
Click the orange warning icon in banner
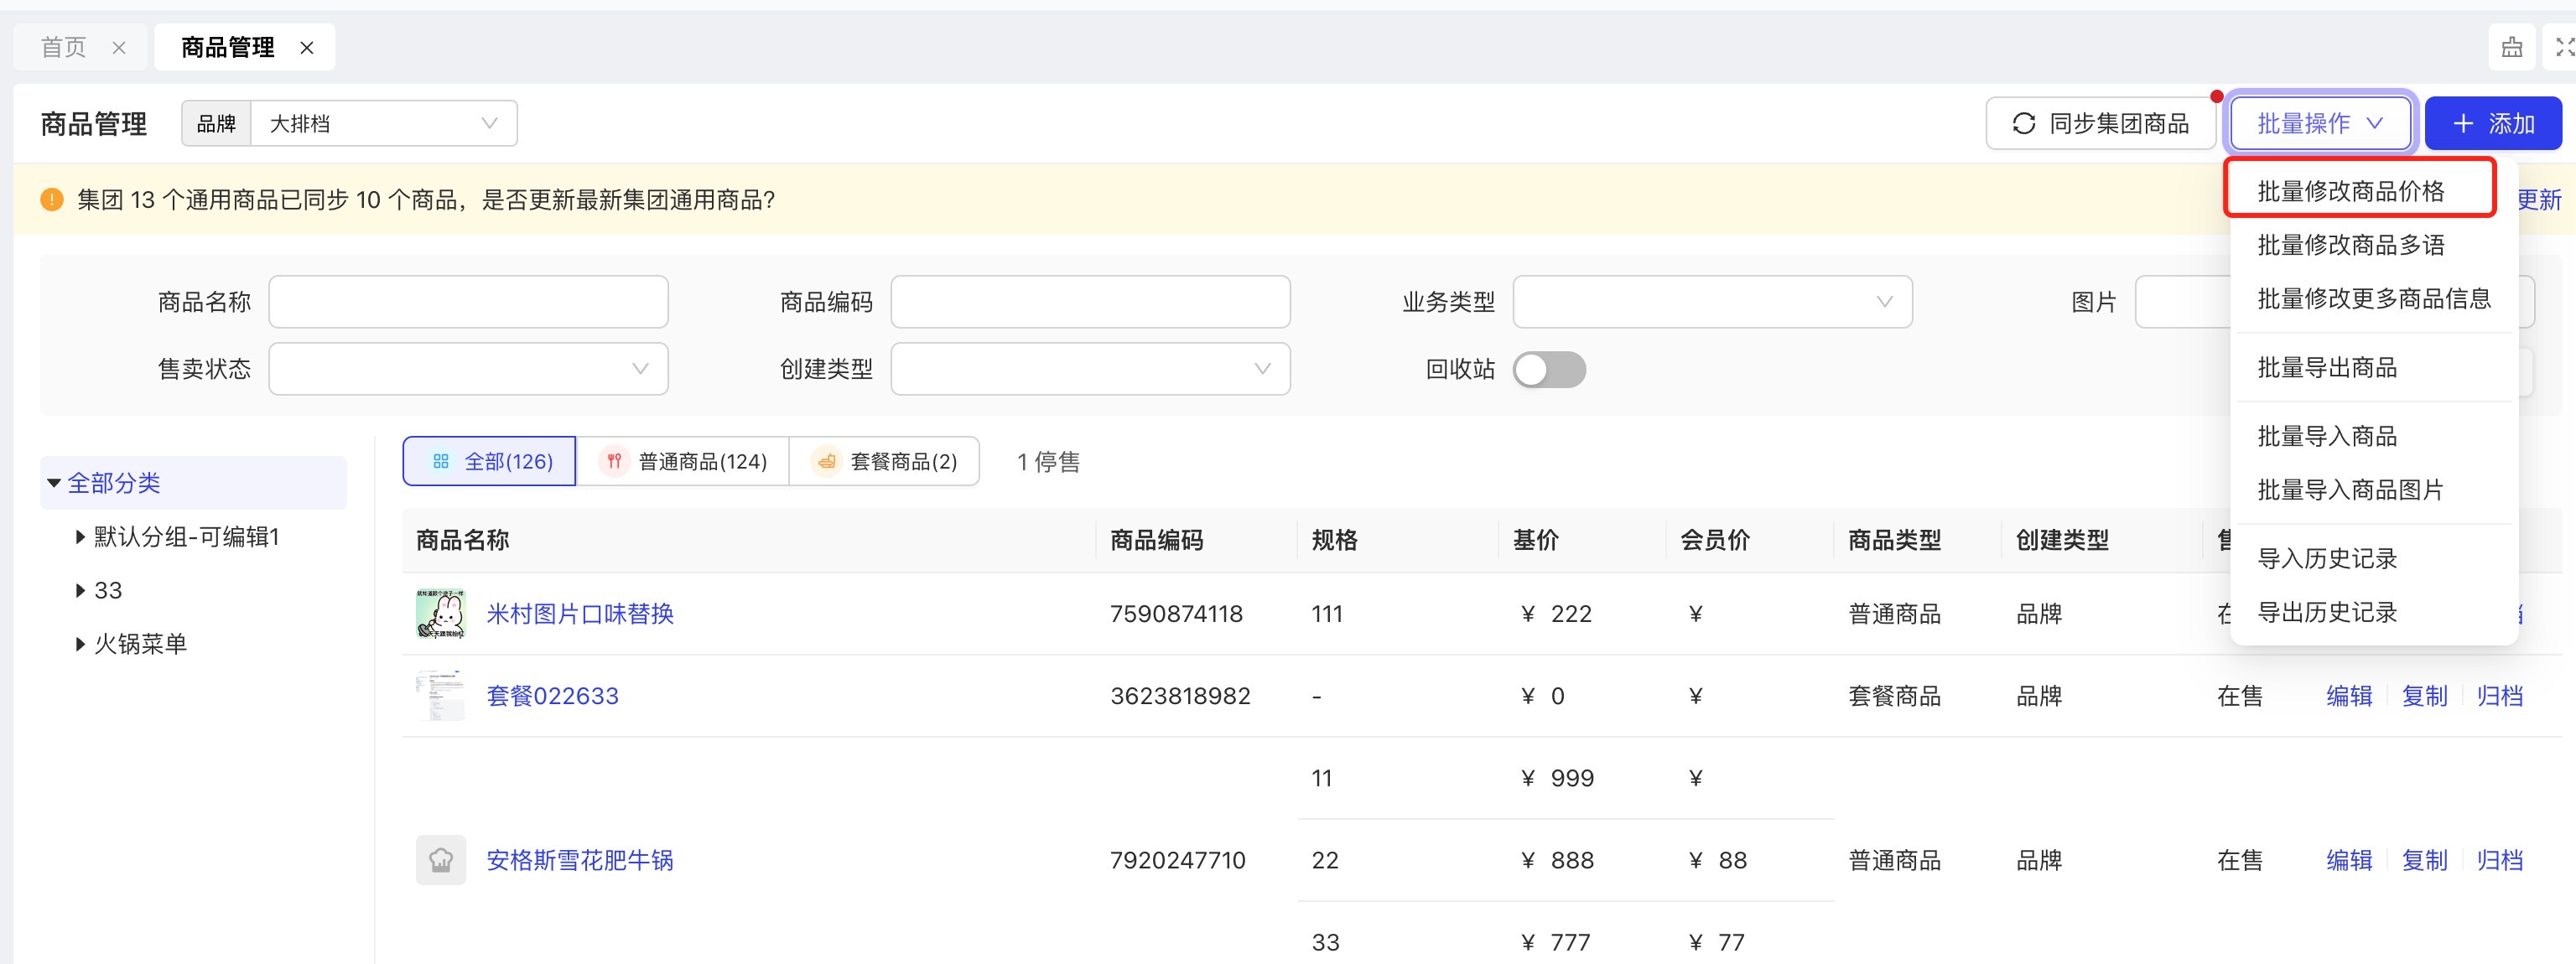pyautogui.click(x=52, y=200)
